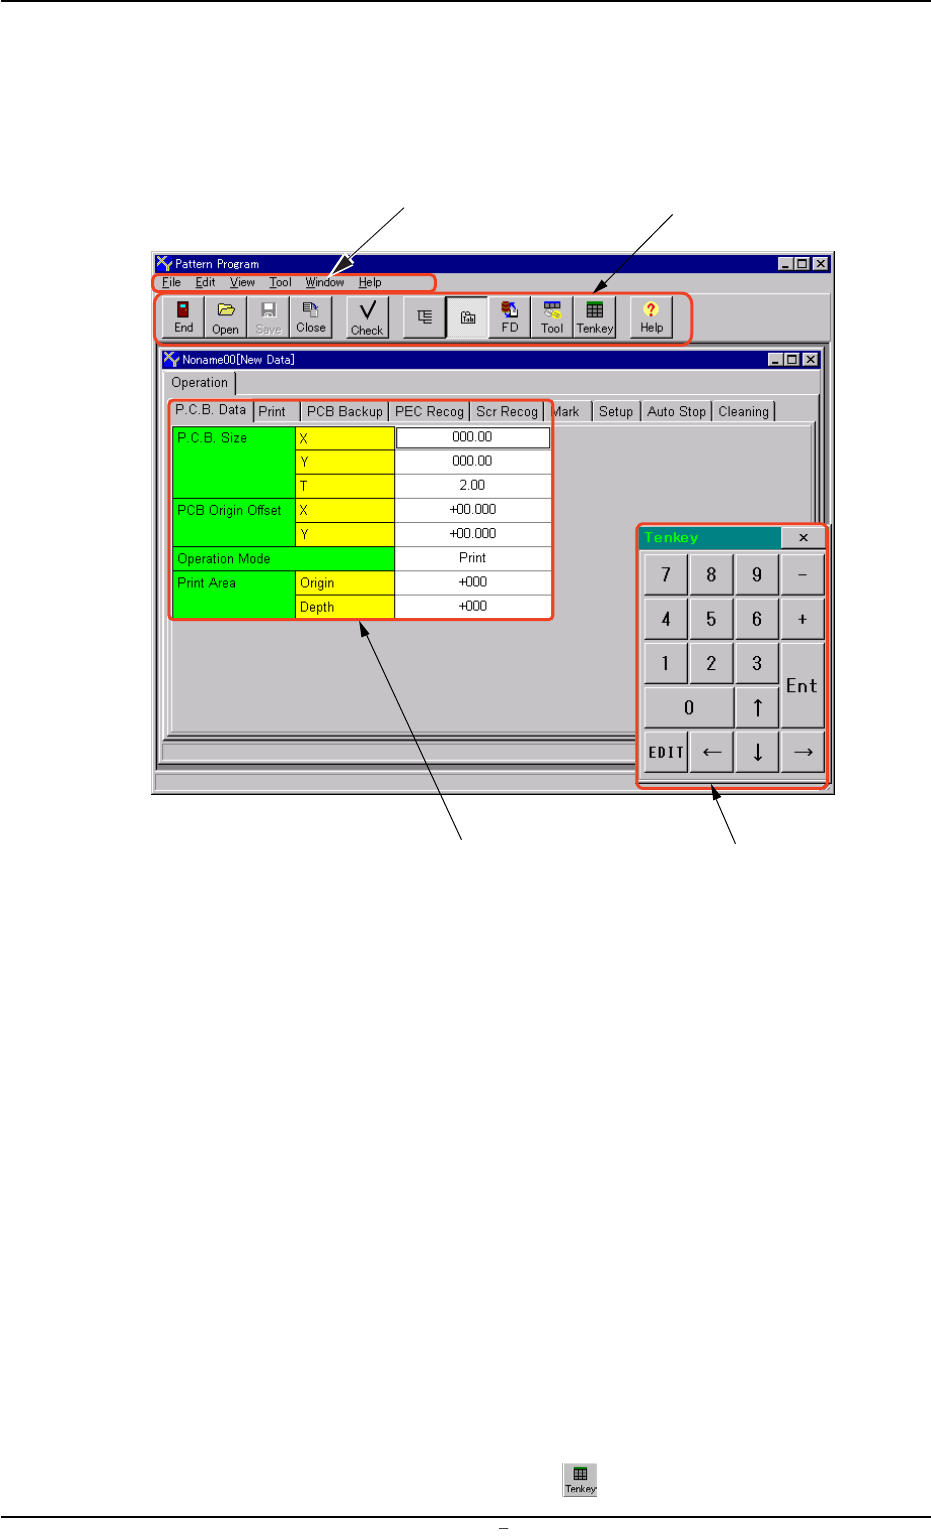Switch to the Auto Stop tab

(676, 411)
